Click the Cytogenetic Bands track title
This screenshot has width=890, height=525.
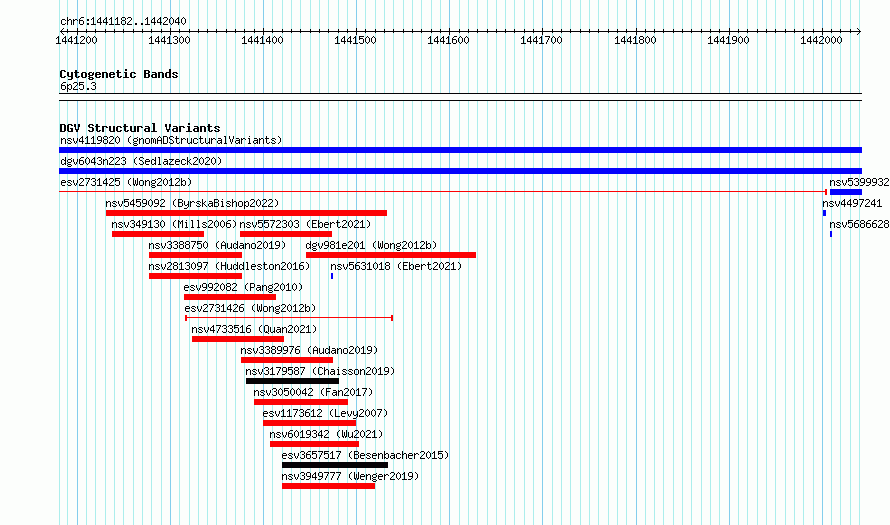tap(119, 74)
